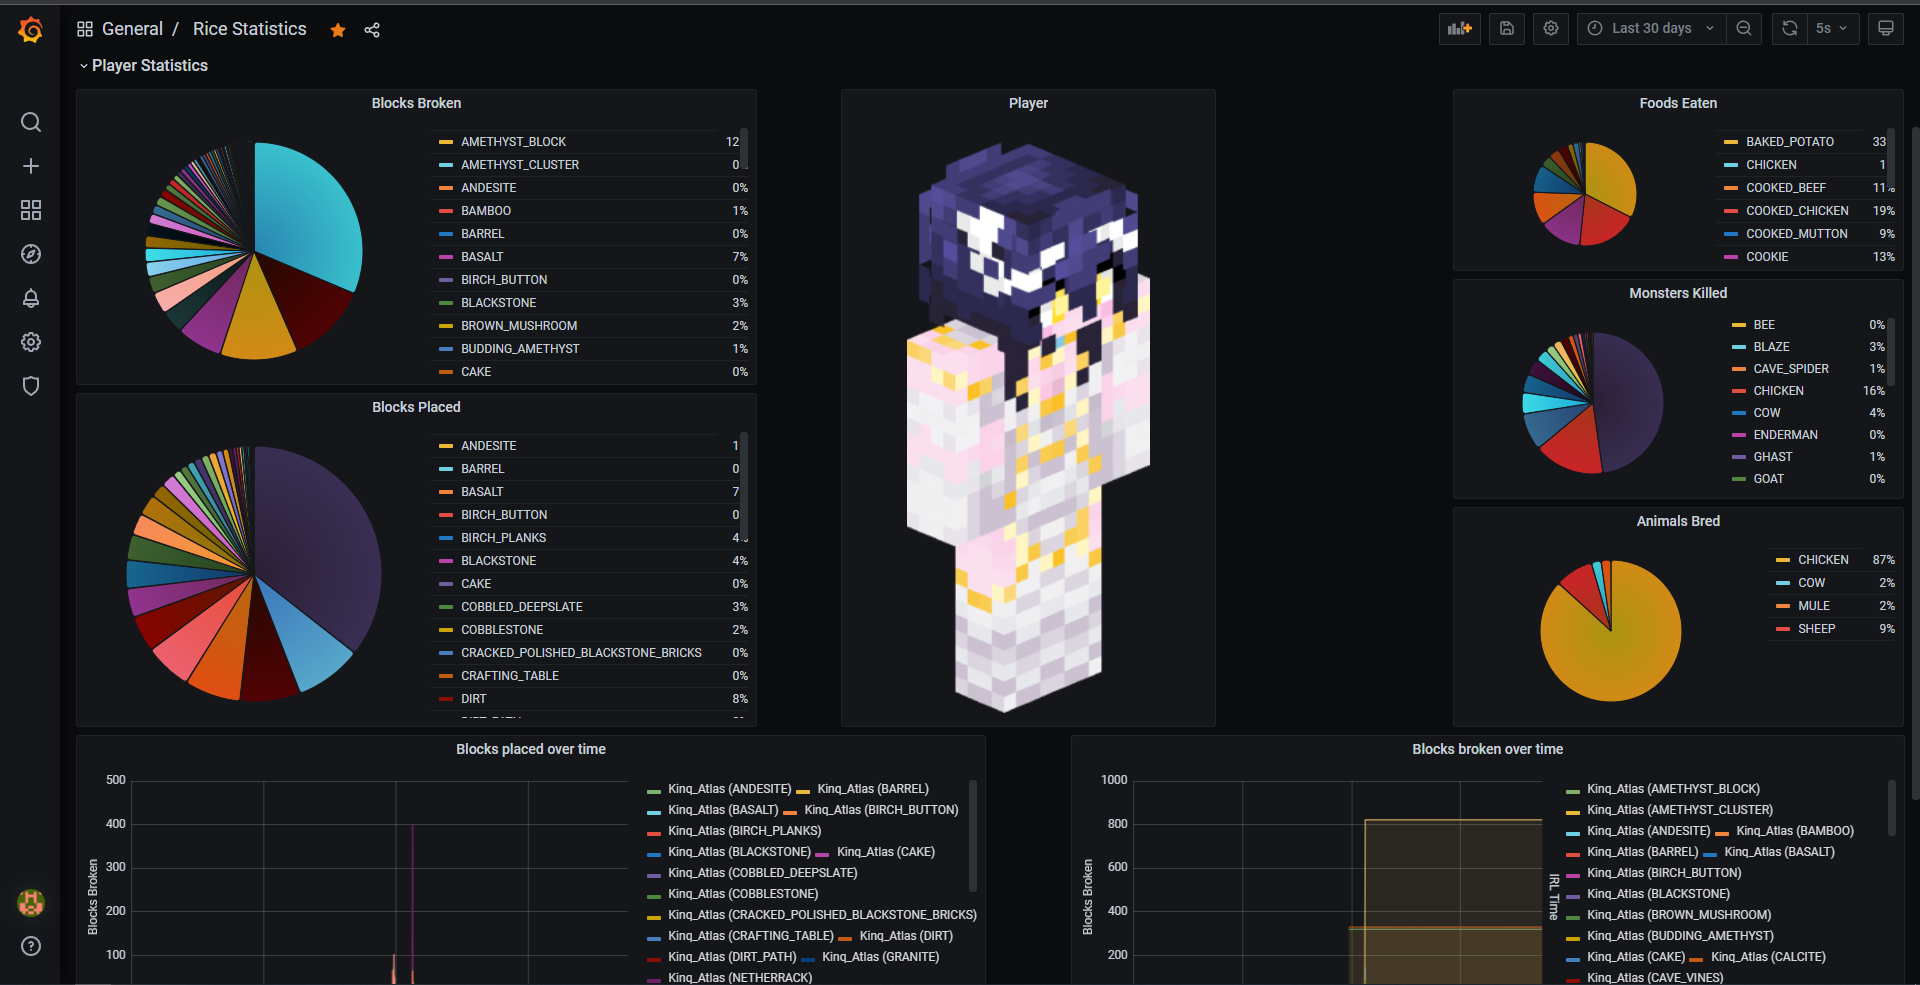Click the CACKED_POLISHED_BLACKSTONE_BRICKS row in Blocks Placed
The image size is (1920, 985).
[x=593, y=653]
